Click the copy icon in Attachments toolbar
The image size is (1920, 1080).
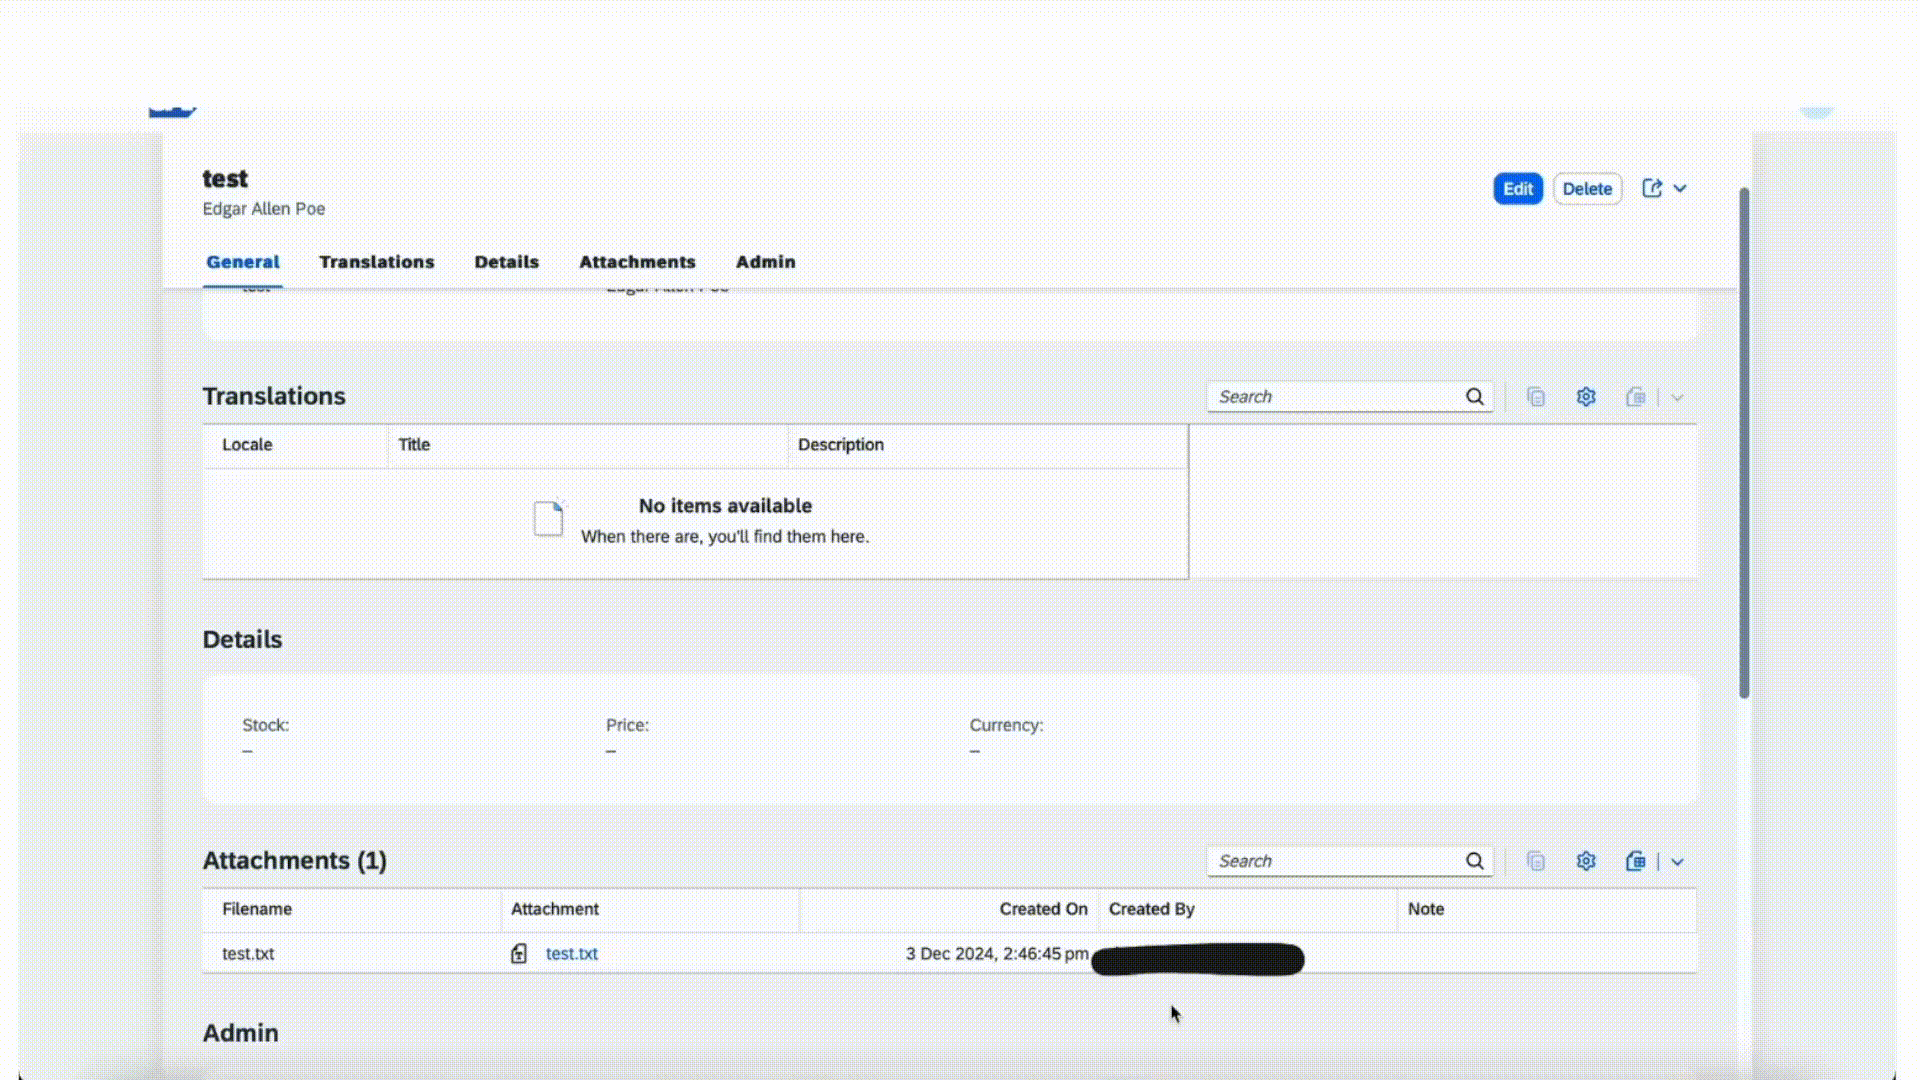[x=1536, y=861]
